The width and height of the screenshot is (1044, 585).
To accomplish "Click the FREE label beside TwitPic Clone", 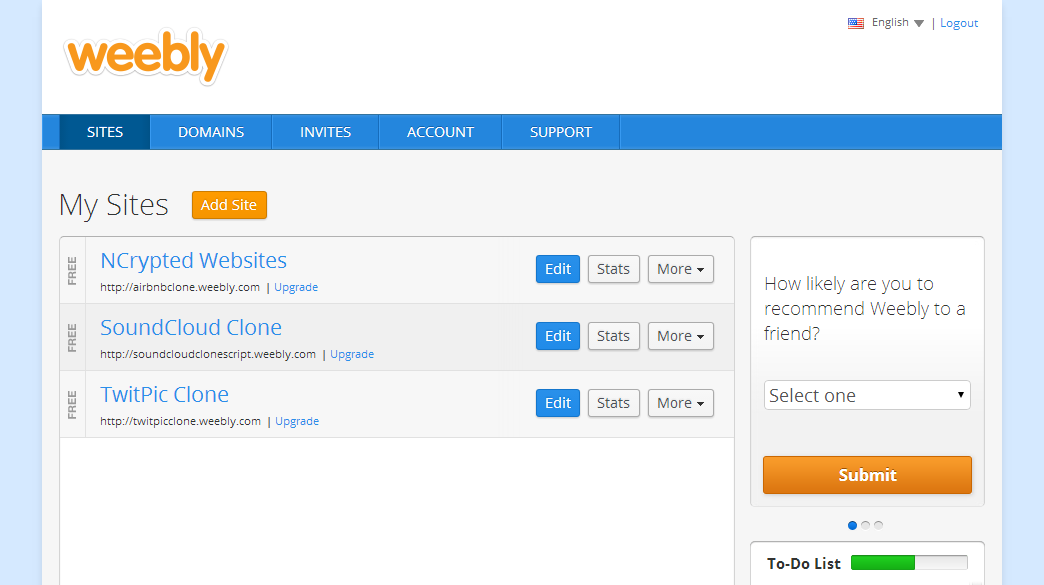I will click(x=72, y=405).
